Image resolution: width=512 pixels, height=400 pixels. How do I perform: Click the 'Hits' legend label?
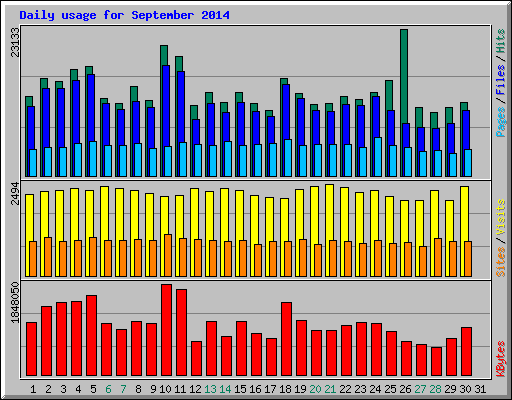(500, 41)
